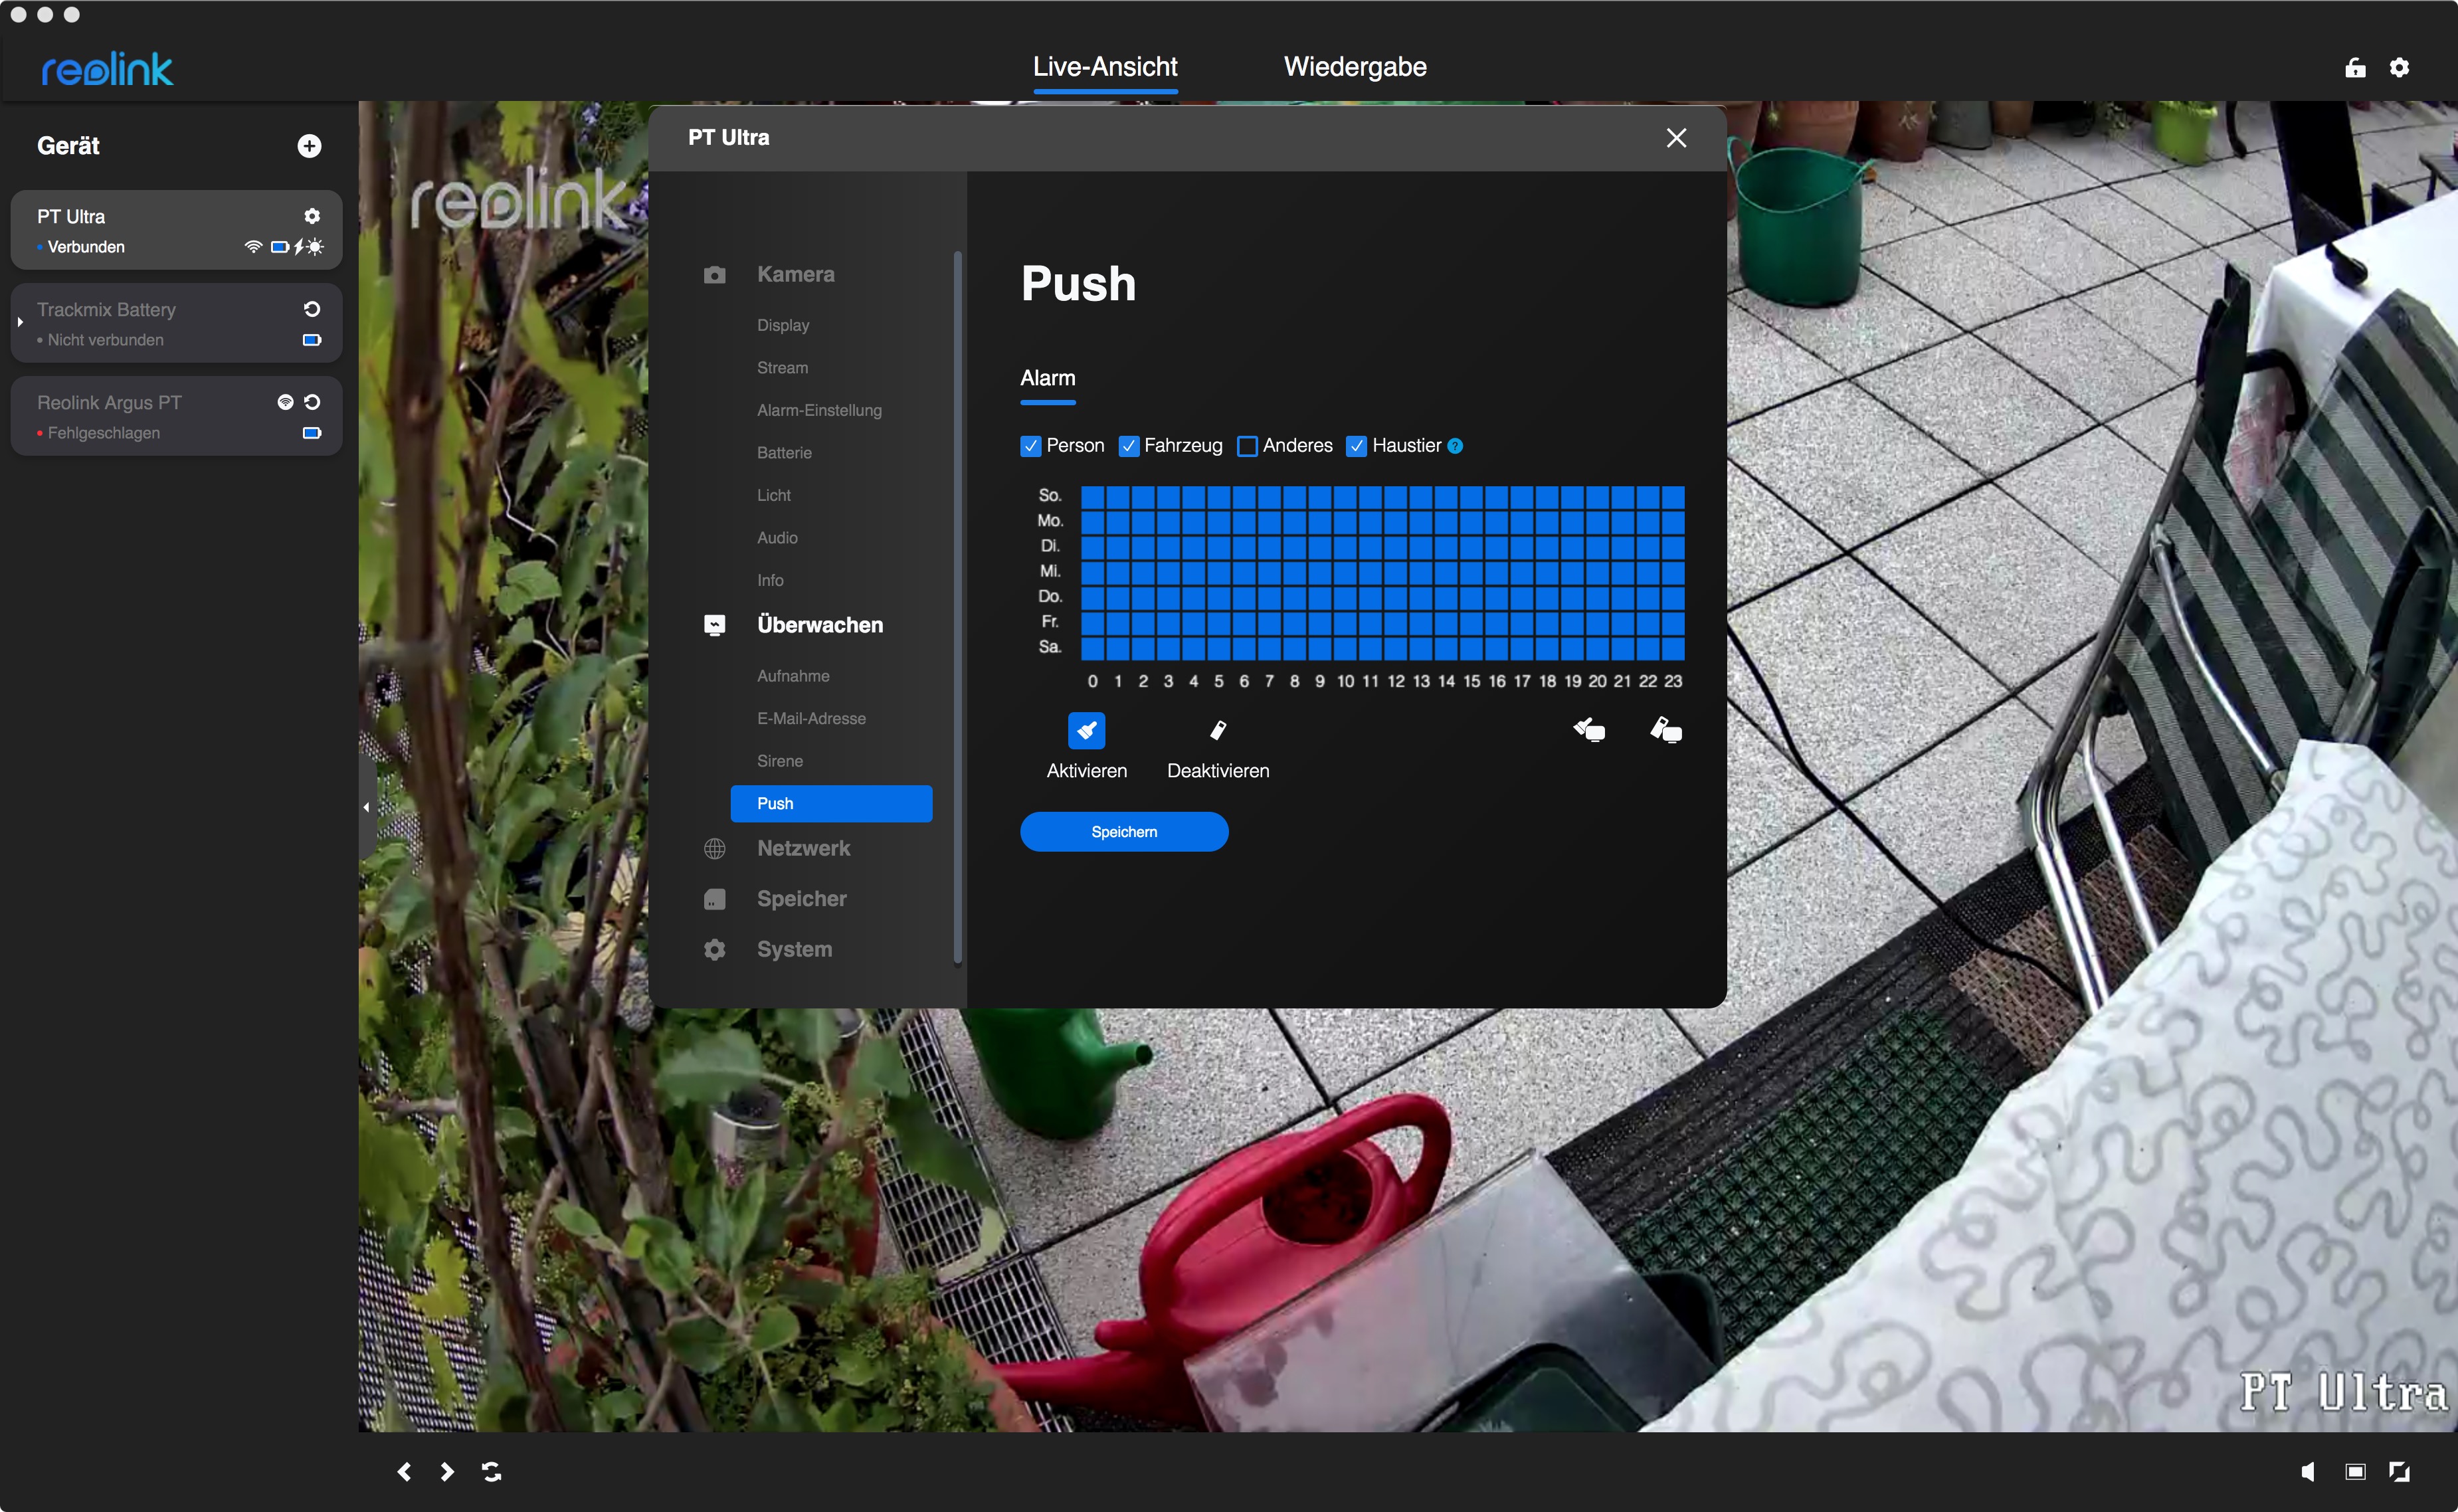Viewport: 2458px width, 1512px height.
Task: Click the add device plus icon
Action: pos(309,146)
